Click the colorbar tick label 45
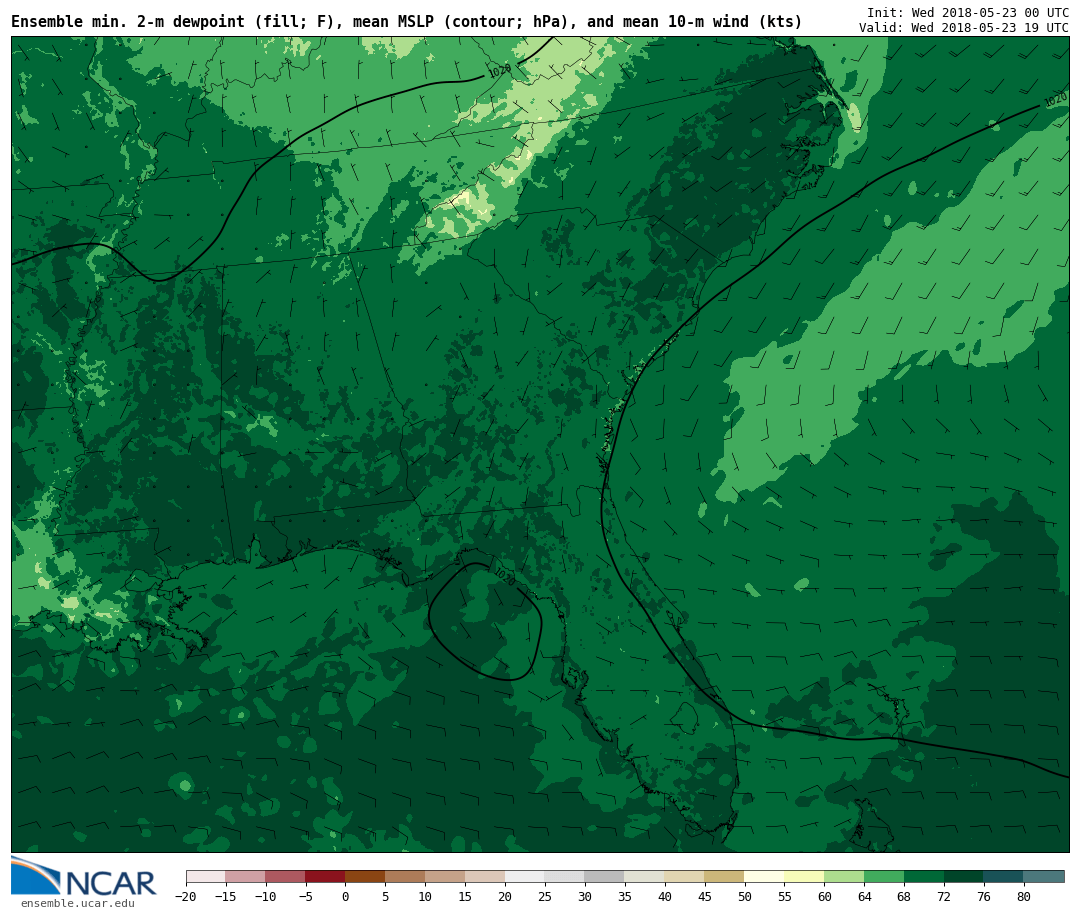This screenshot has width=1080, height=915. (705, 896)
